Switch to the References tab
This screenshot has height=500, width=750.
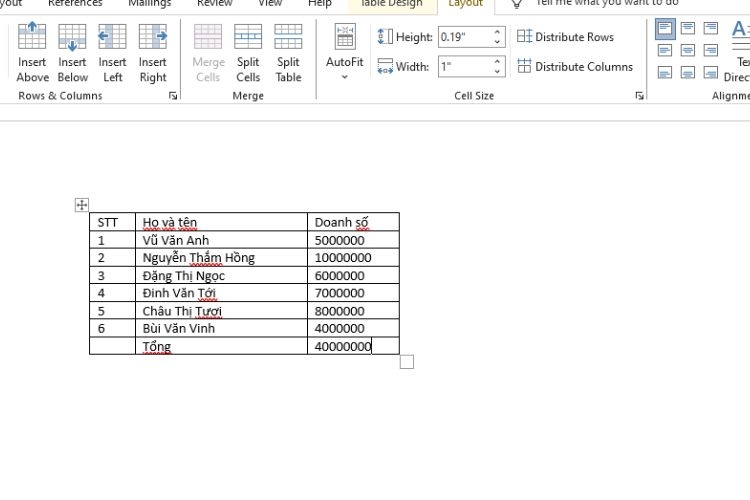(x=75, y=3)
